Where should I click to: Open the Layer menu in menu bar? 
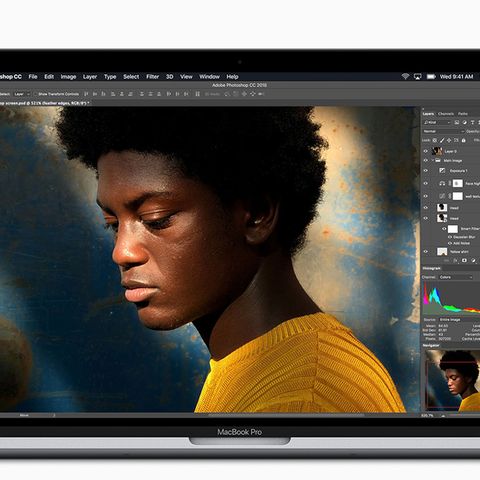click(x=90, y=77)
